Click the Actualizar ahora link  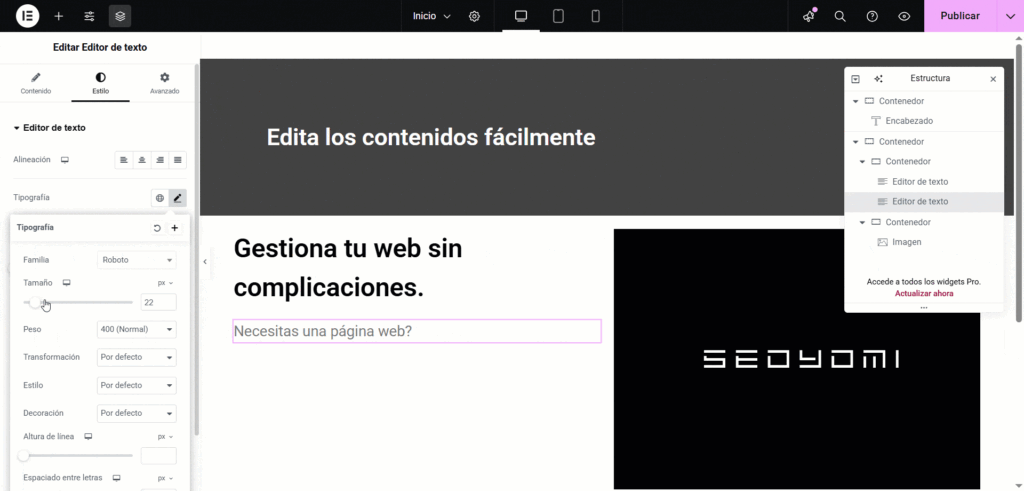click(x=923, y=294)
